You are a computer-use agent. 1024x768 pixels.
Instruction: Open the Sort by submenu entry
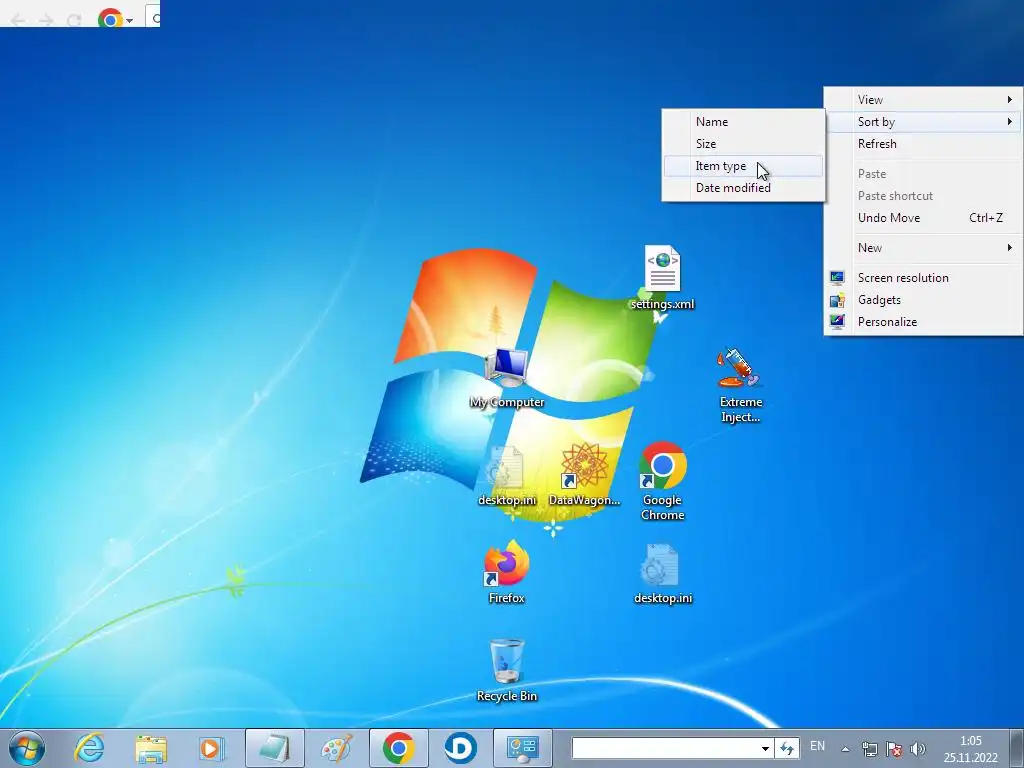pos(923,121)
